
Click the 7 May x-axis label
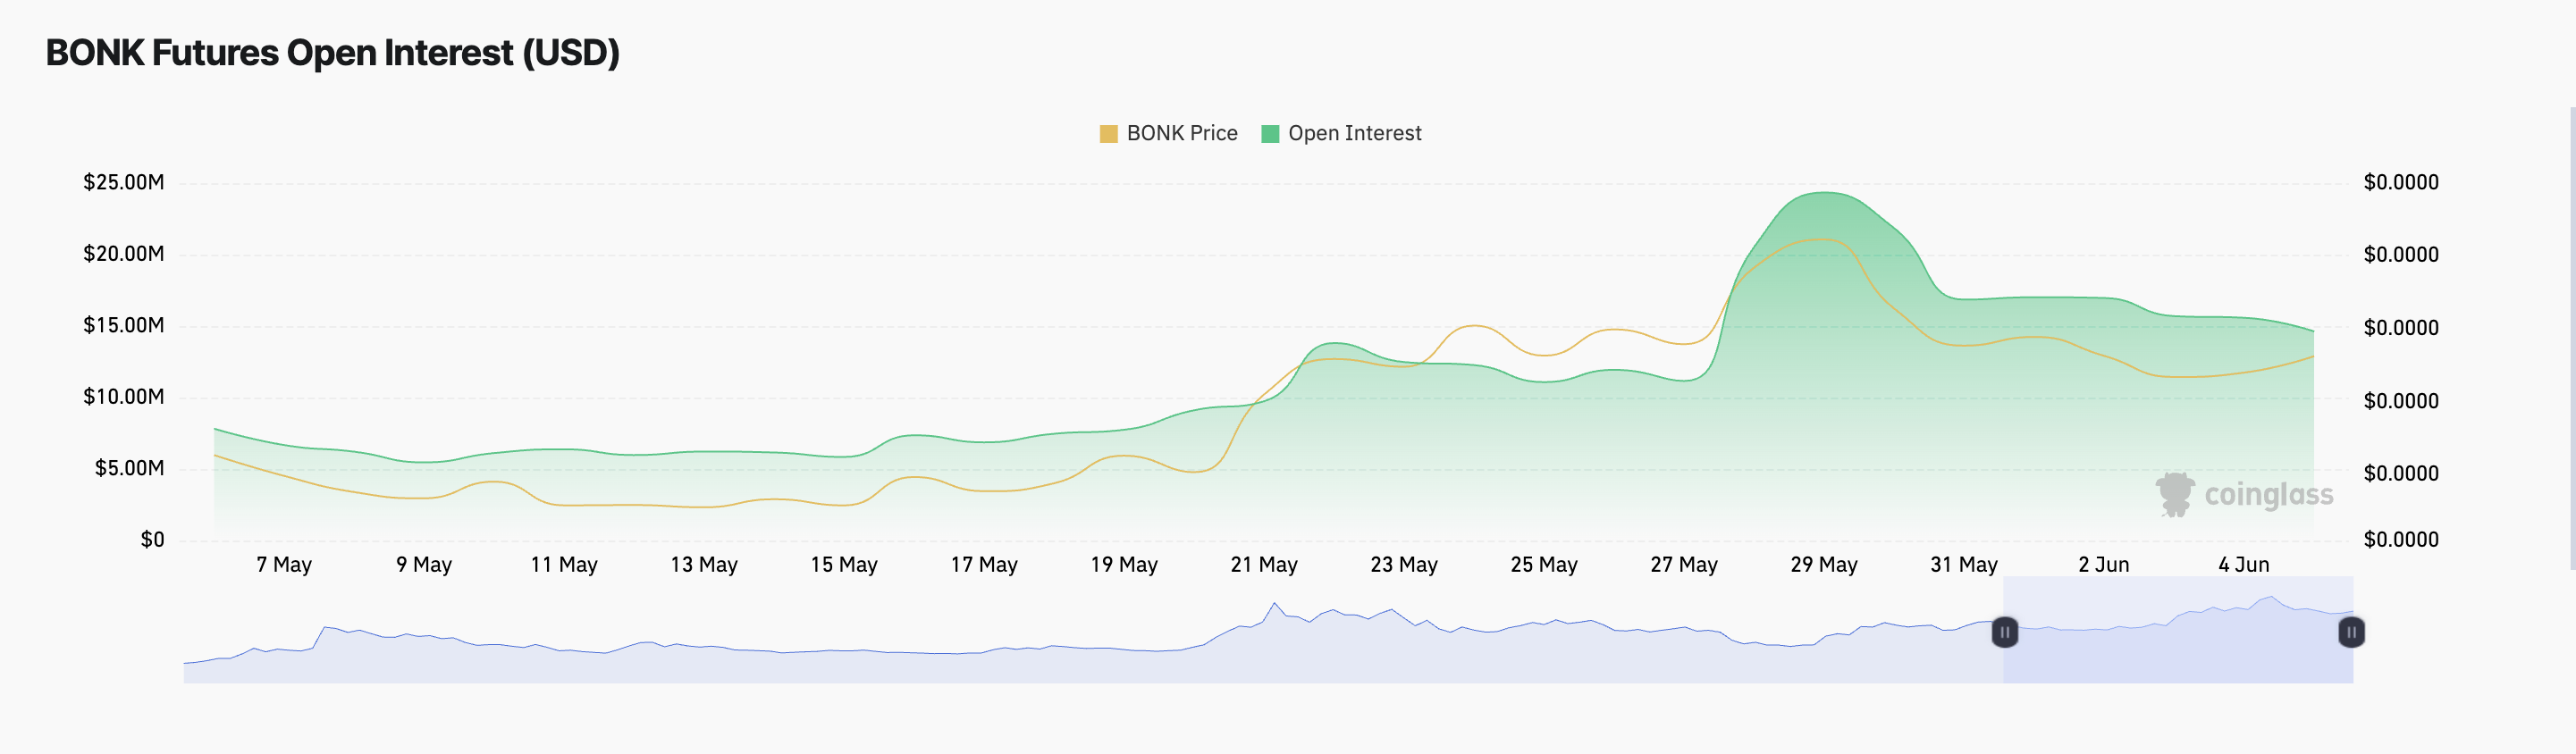pyautogui.click(x=284, y=565)
